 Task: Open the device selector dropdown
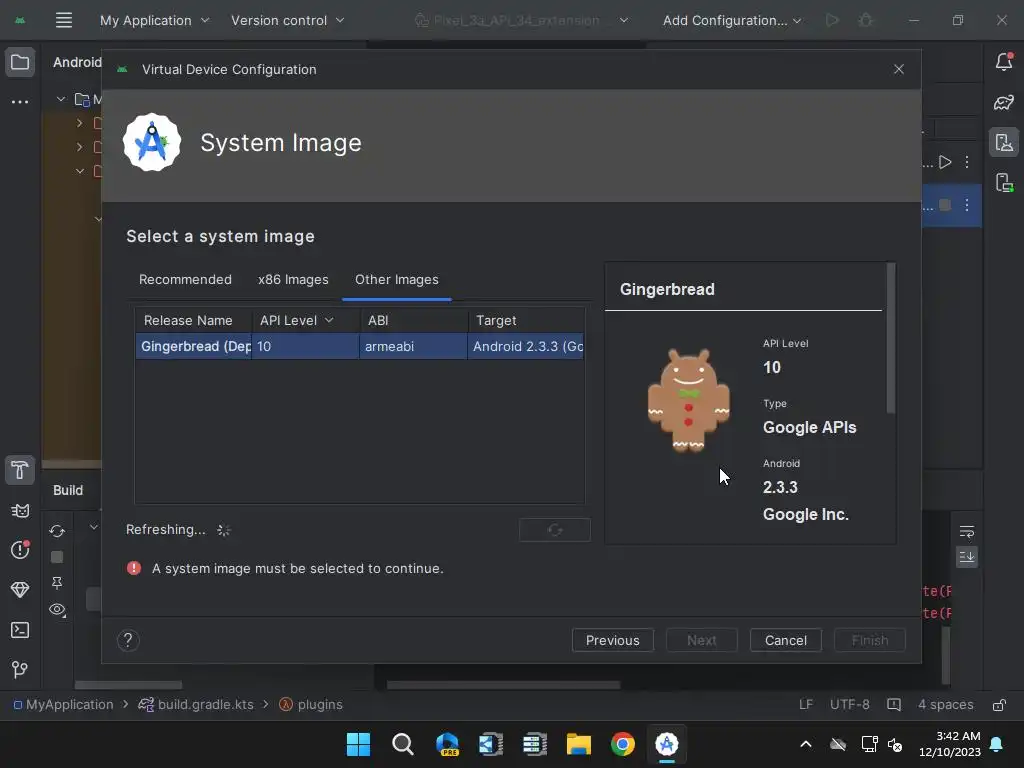[x=521, y=20]
